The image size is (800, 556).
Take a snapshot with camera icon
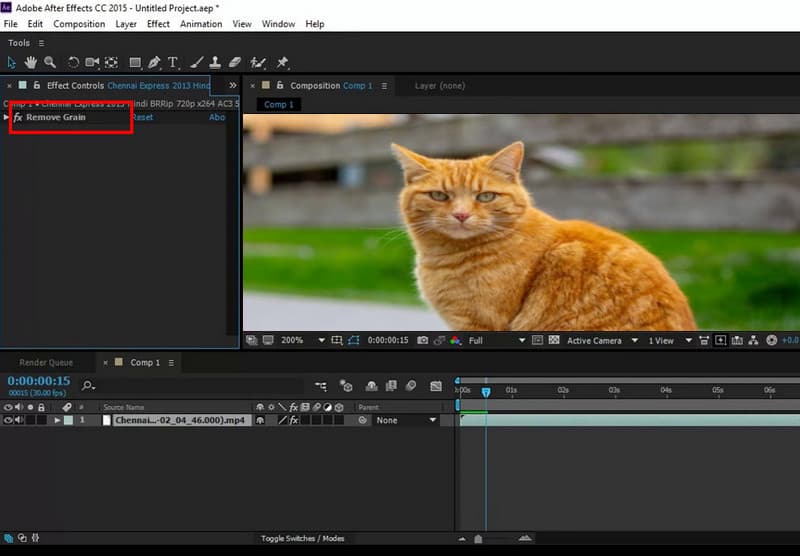pyautogui.click(x=422, y=340)
